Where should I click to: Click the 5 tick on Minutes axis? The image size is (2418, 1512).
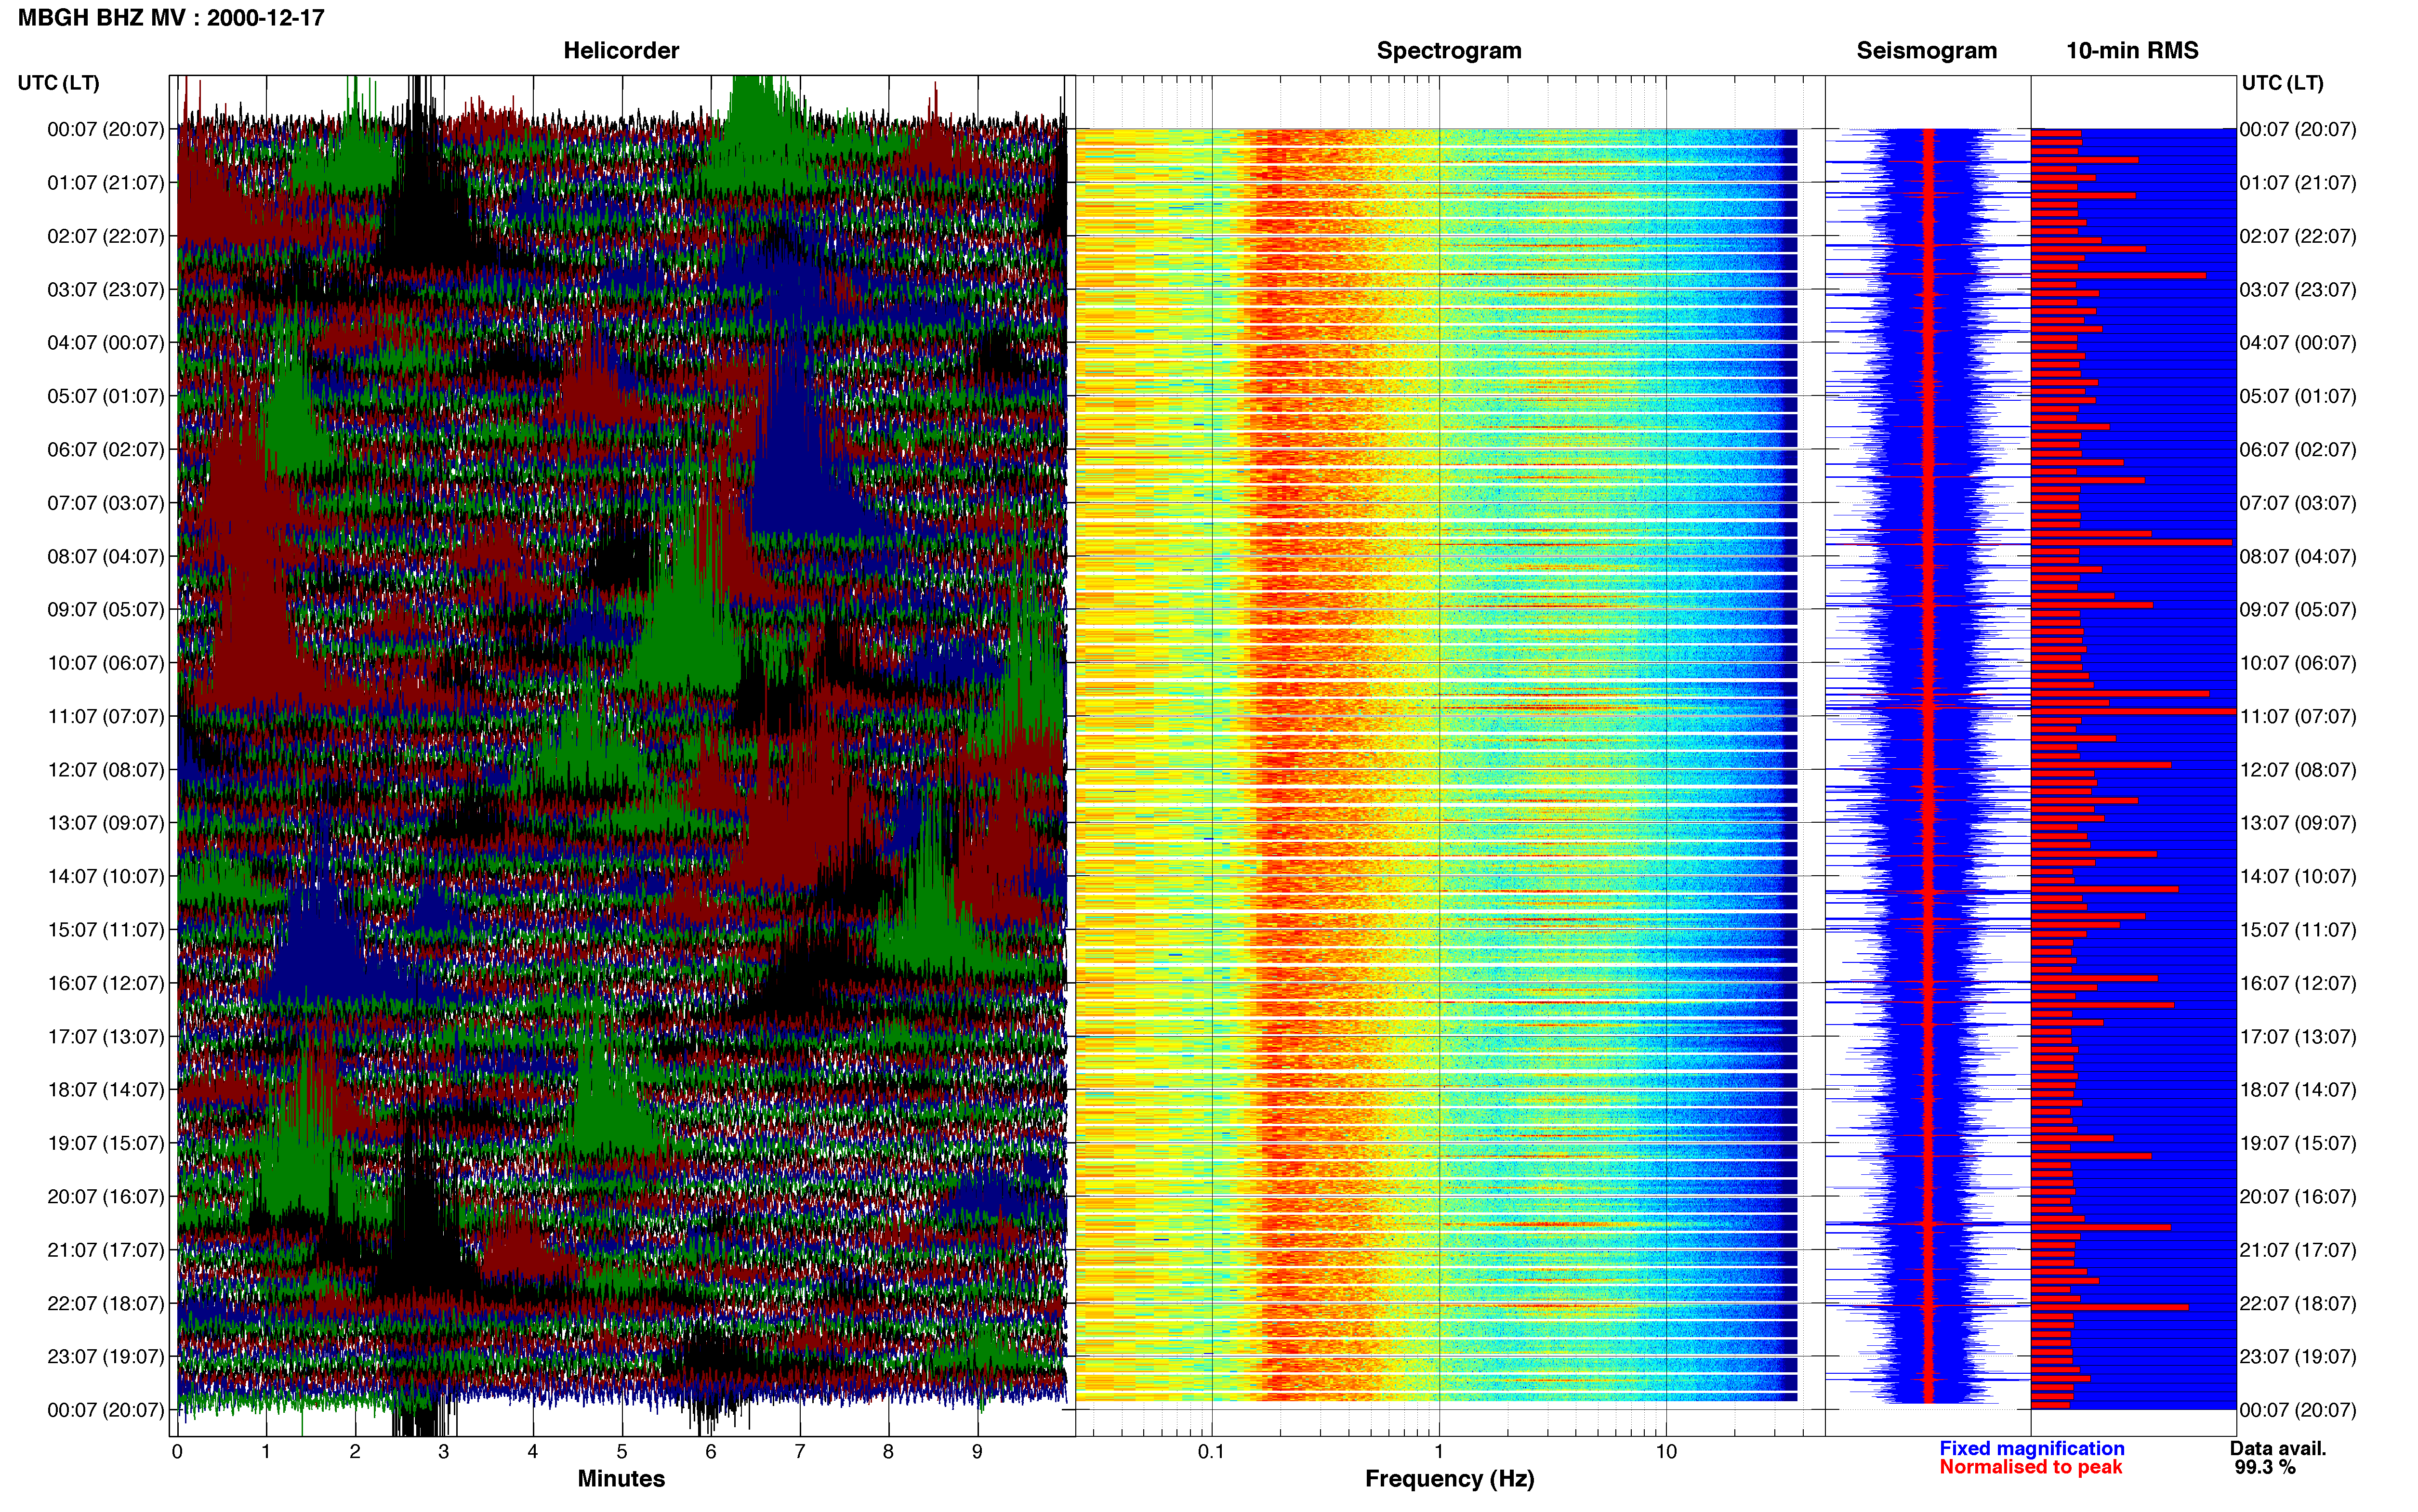tap(622, 1452)
